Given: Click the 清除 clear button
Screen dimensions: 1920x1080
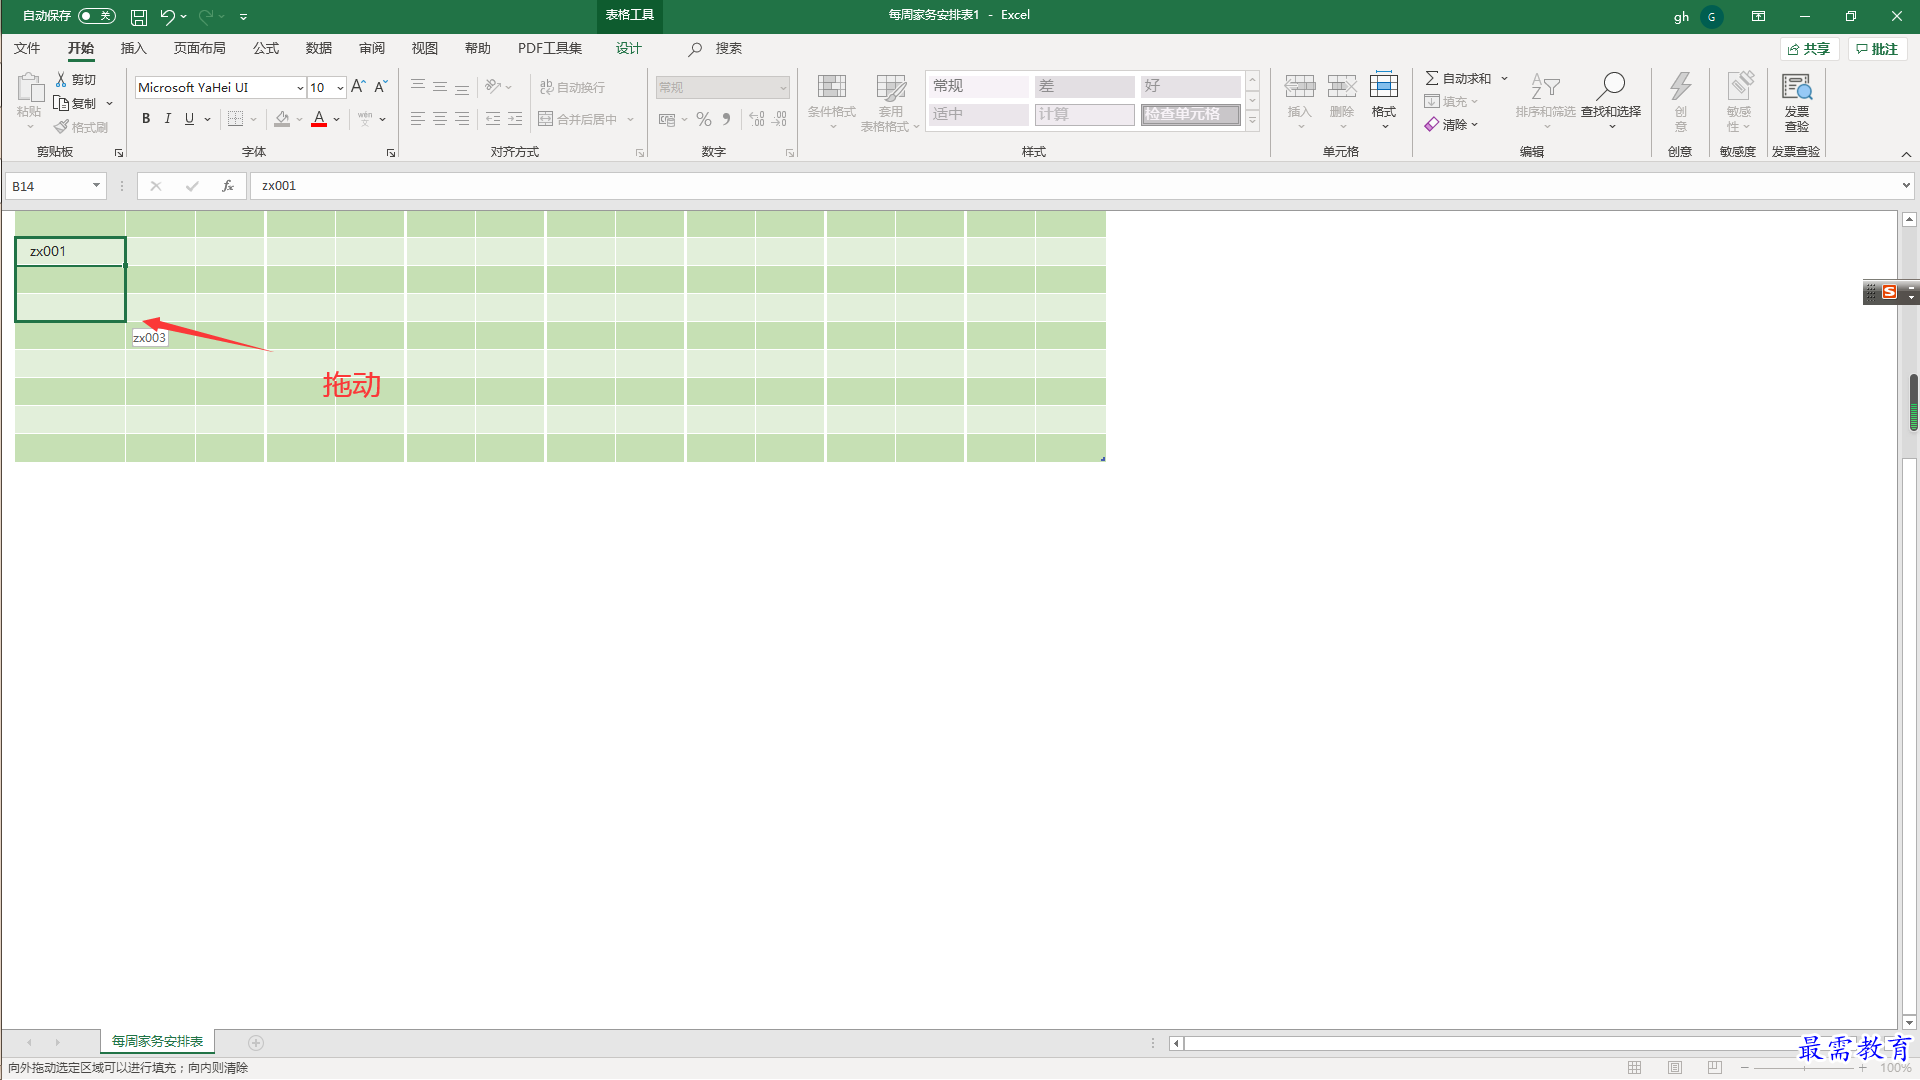Looking at the screenshot, I should point(1451,125).
